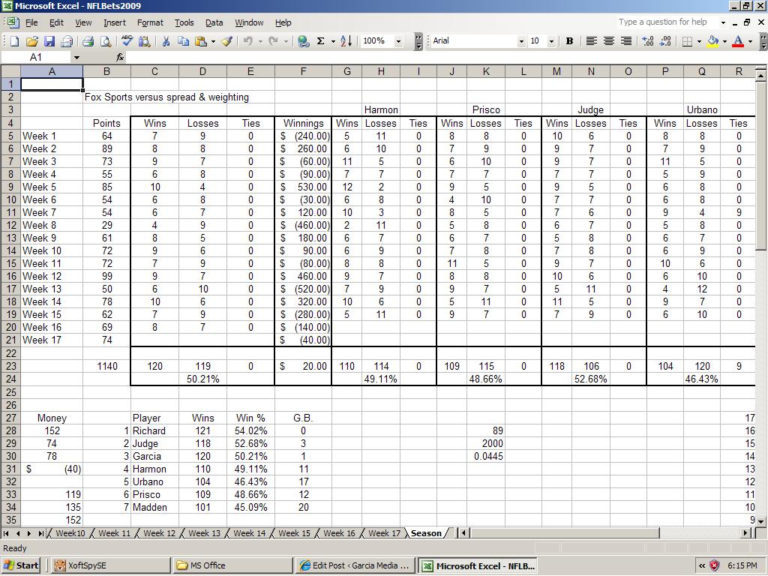Open the Data menu
Viewport: 768px width, 576px height.
214,23
